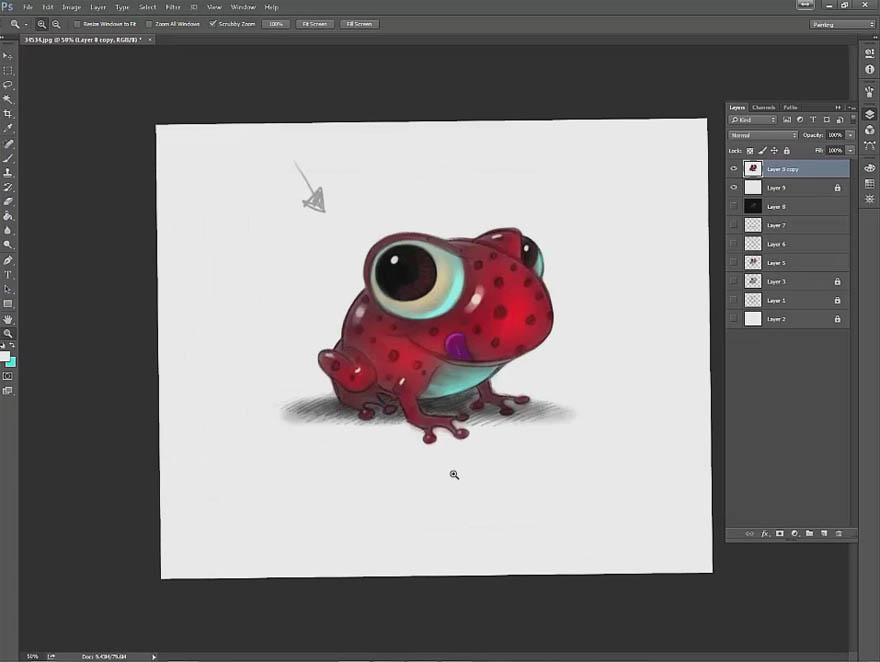Show Layer 3

click(734, 282)
